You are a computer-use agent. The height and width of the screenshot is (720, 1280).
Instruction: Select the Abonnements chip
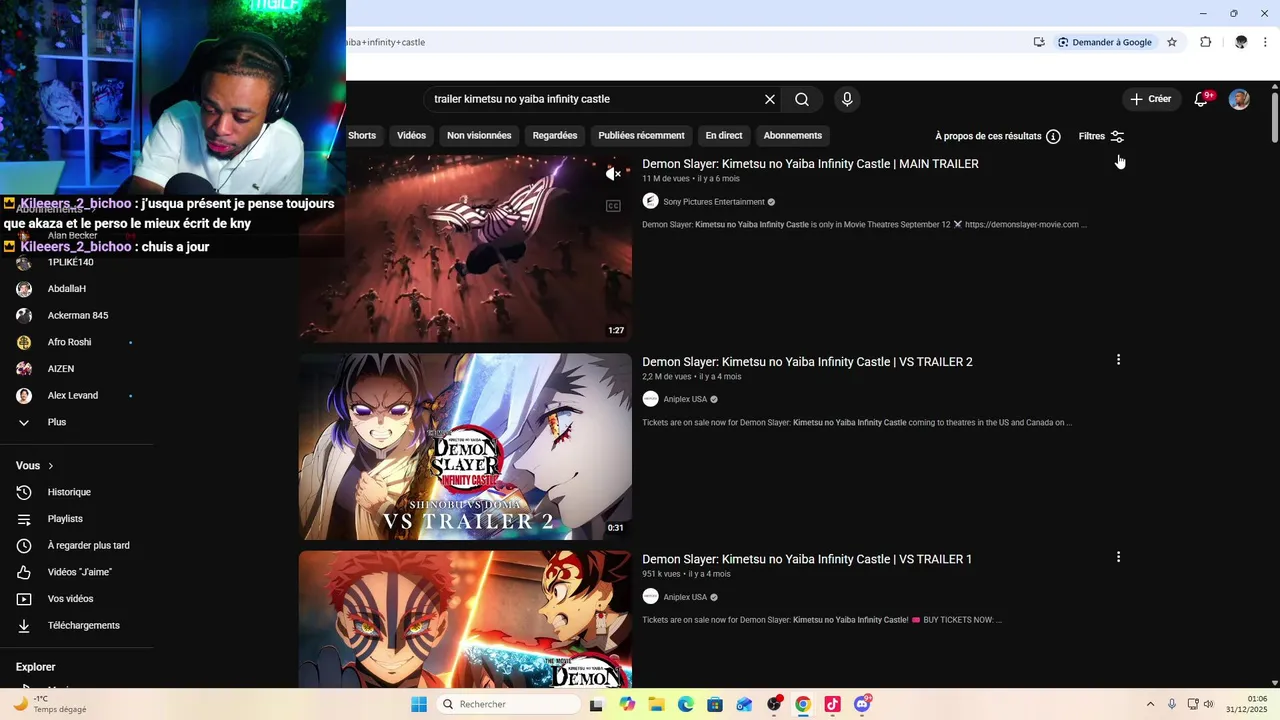pyautogui.click(x=793, y=136)
